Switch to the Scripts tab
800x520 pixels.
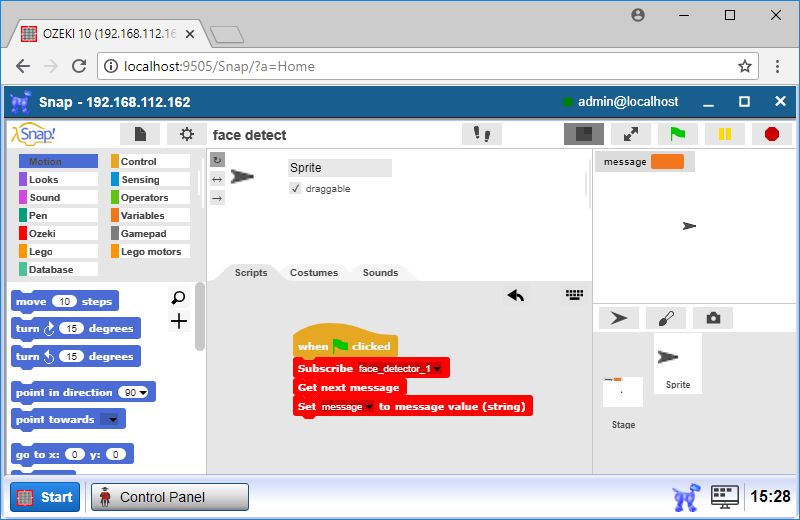point(251,273)
